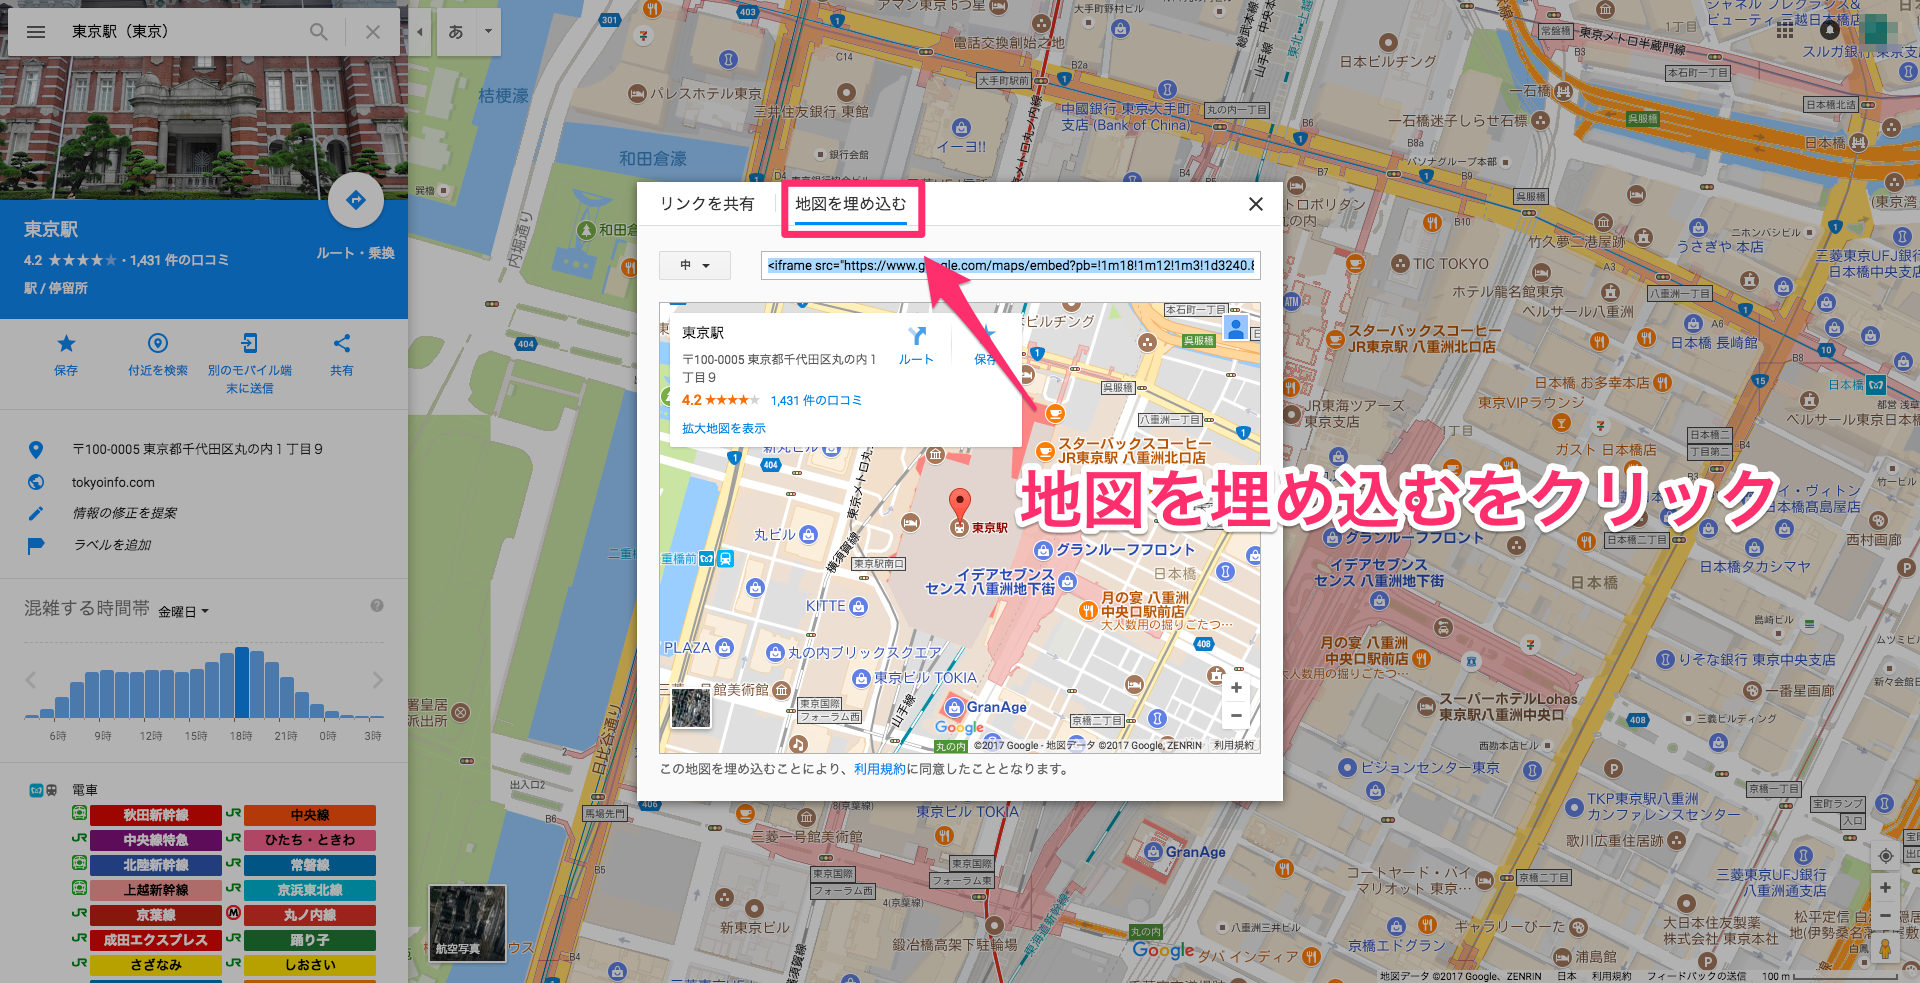Zoom out on embedded preview map
The height and width of the screenshot is (983, 1920).
coord(1236,715)
